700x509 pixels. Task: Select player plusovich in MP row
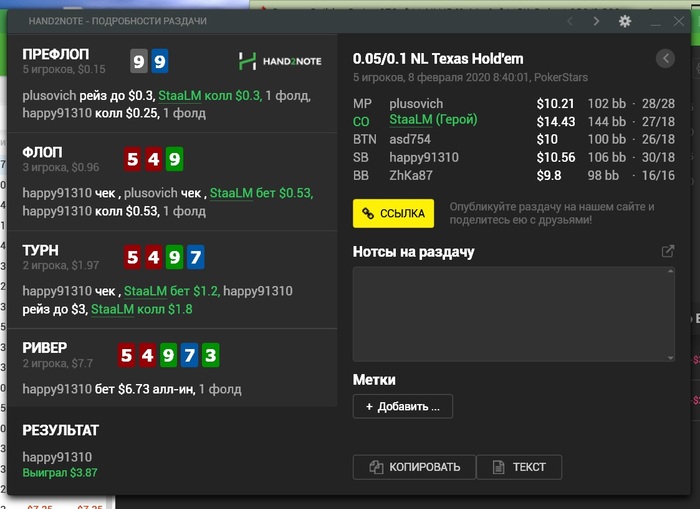[x=416, y=104]
